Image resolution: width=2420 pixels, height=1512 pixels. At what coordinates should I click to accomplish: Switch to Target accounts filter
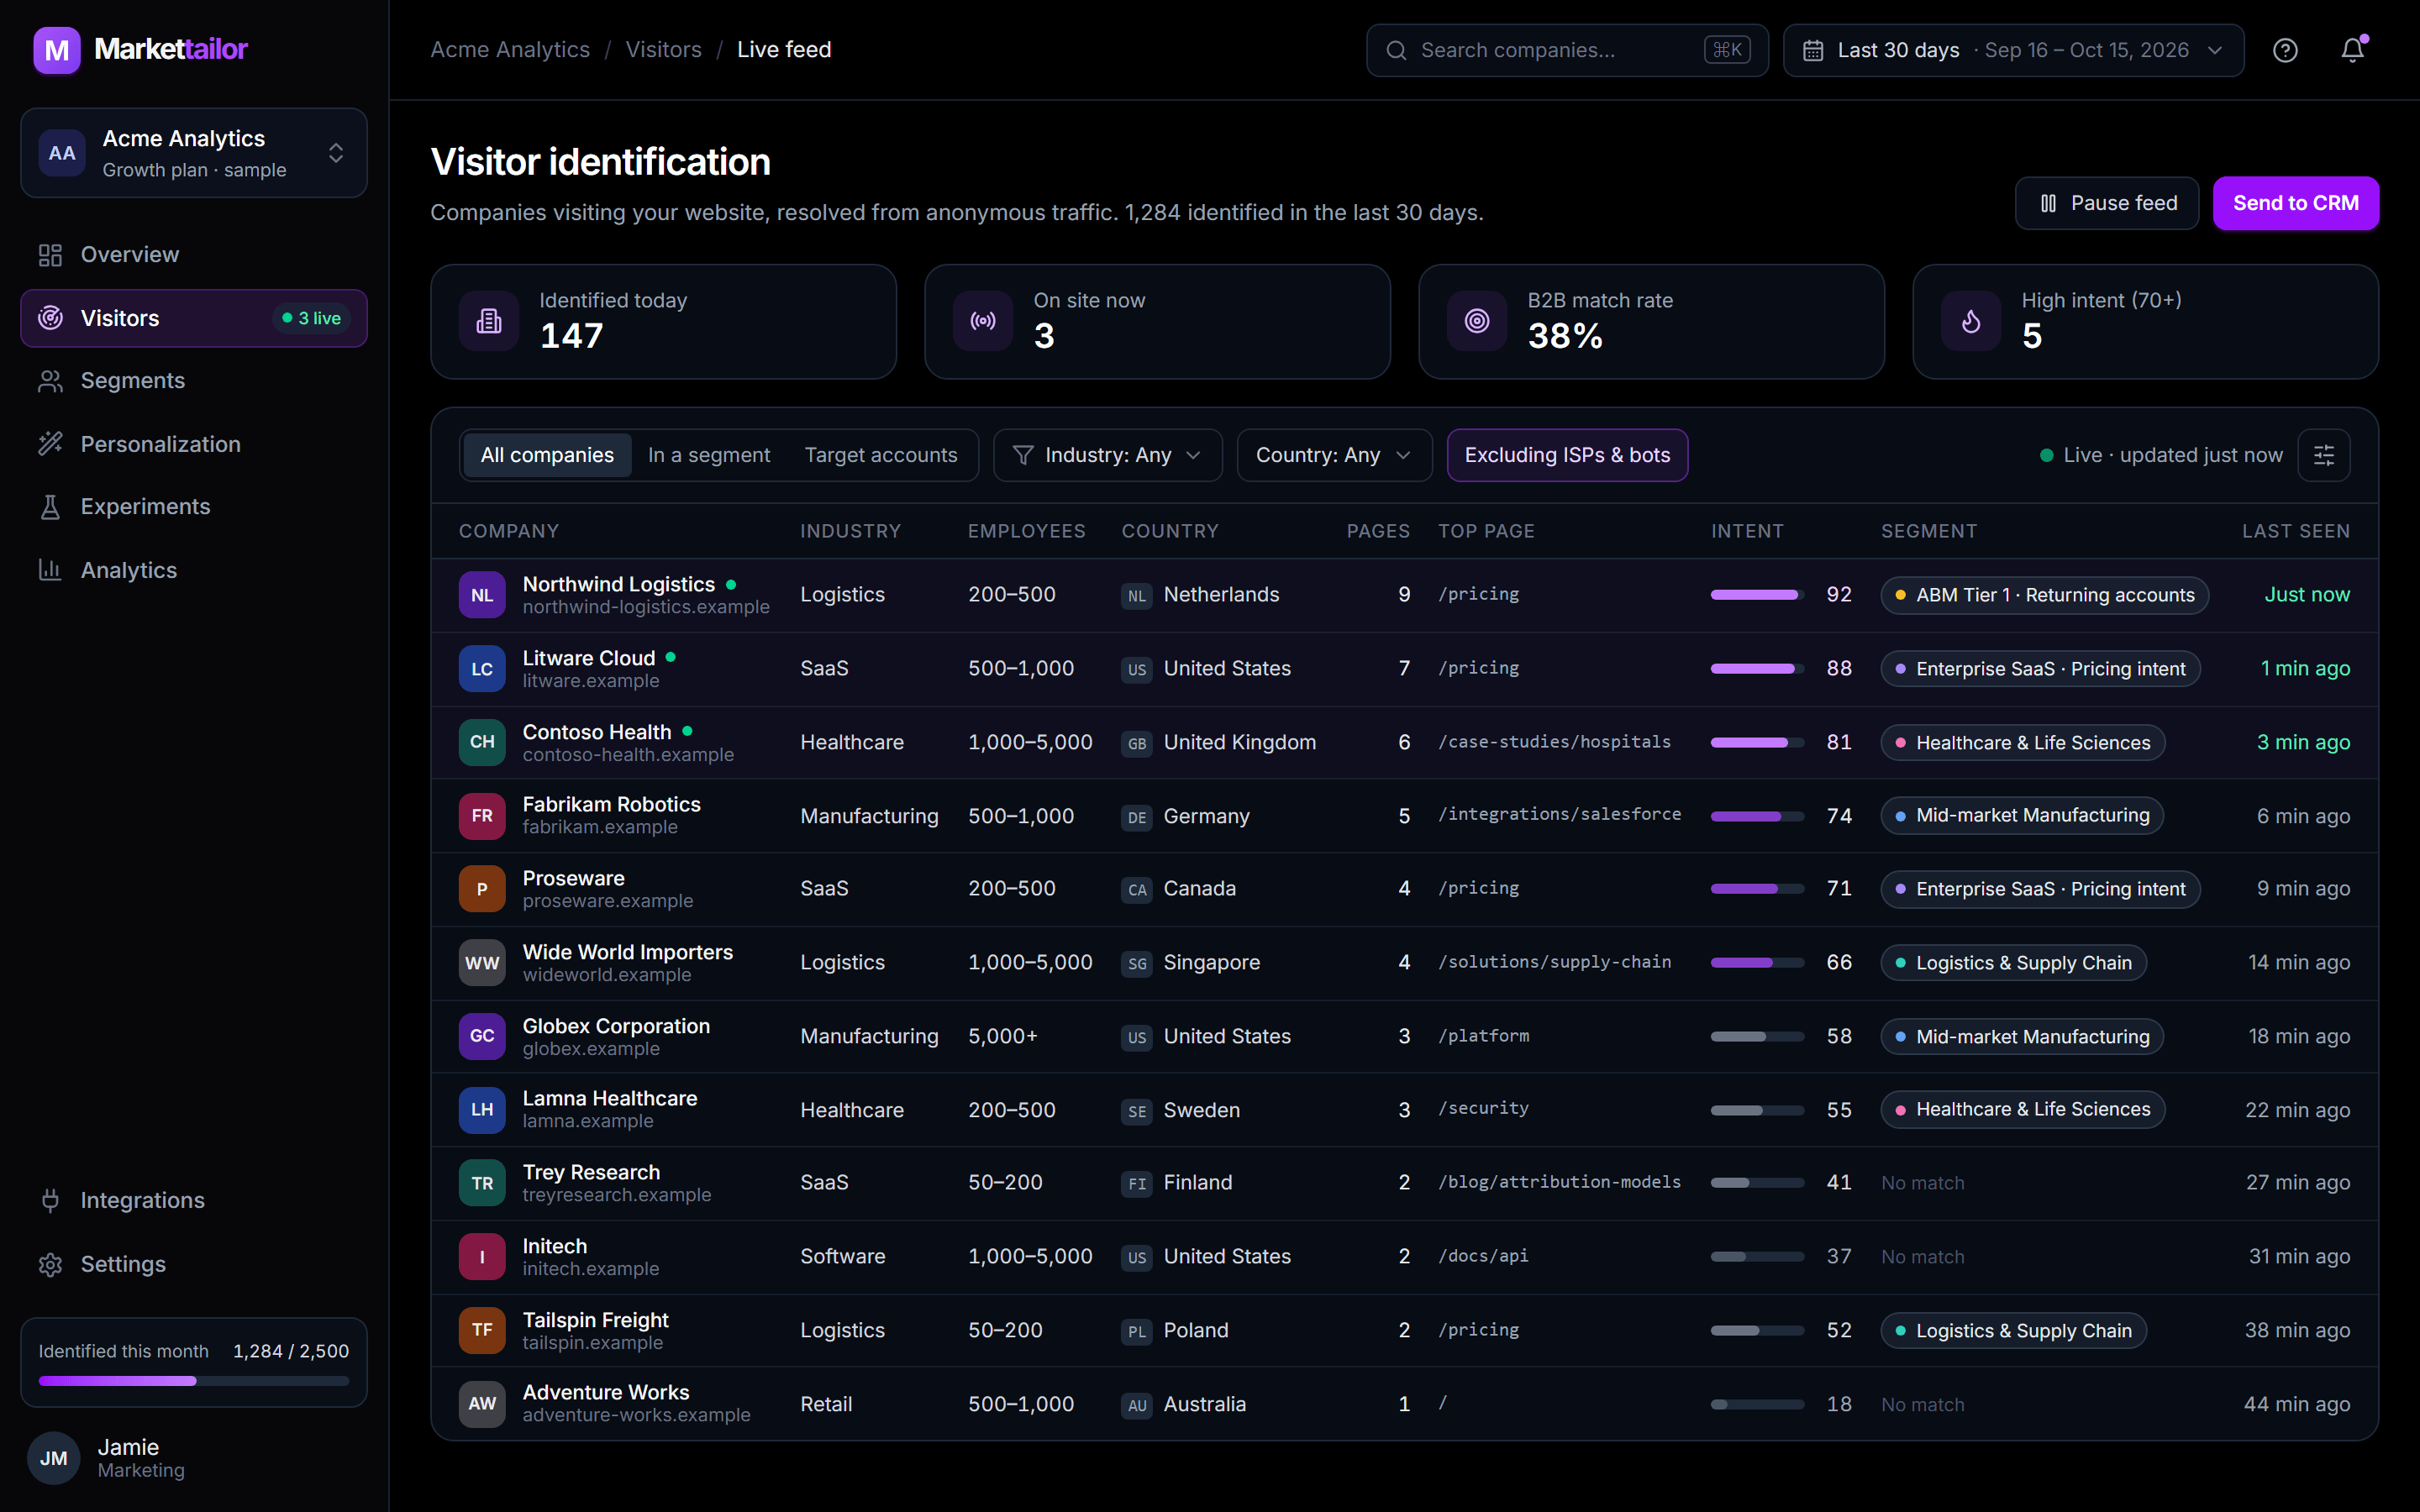(881, 455)
